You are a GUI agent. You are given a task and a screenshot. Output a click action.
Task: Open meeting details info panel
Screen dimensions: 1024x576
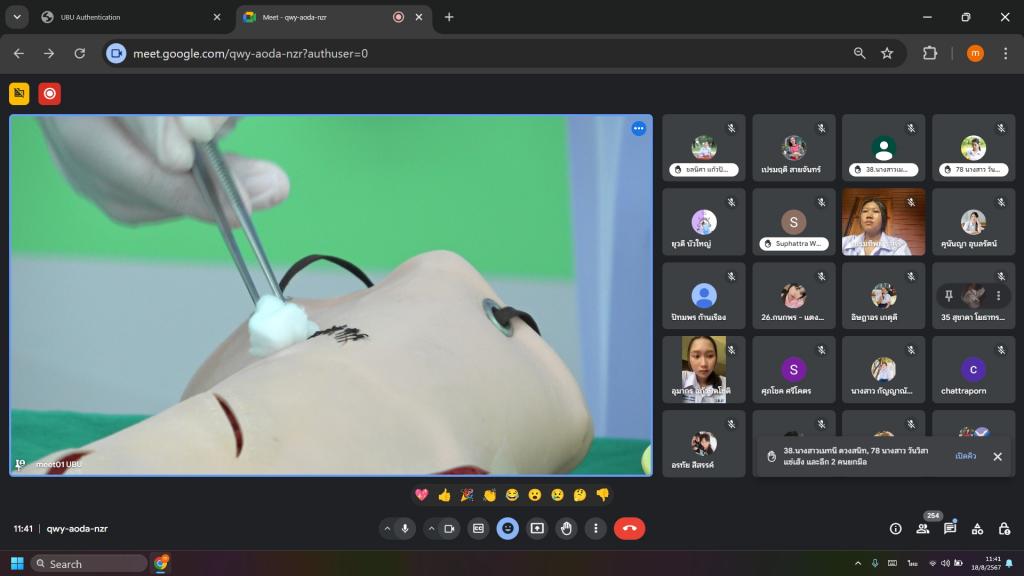click(x=895, y=529)
